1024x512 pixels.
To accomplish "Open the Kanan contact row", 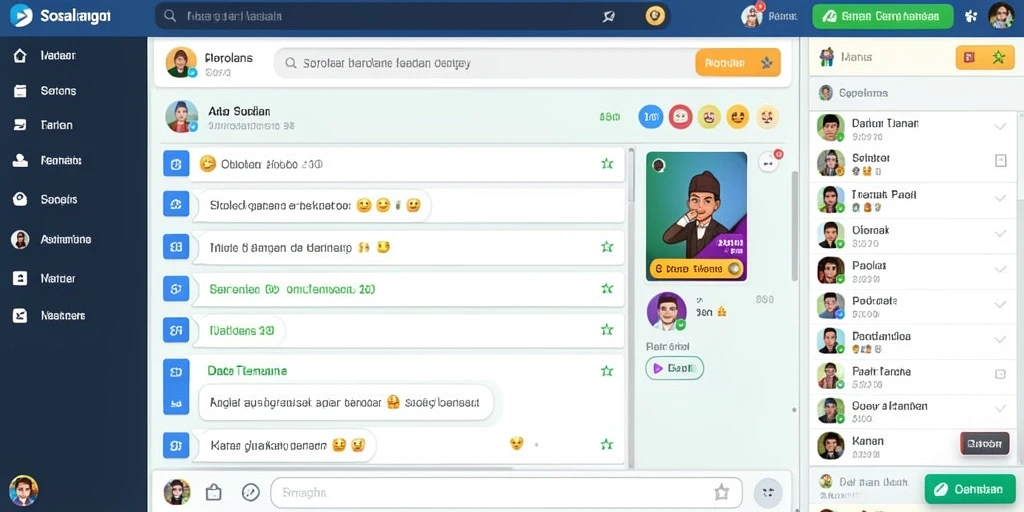I will 914,446.
